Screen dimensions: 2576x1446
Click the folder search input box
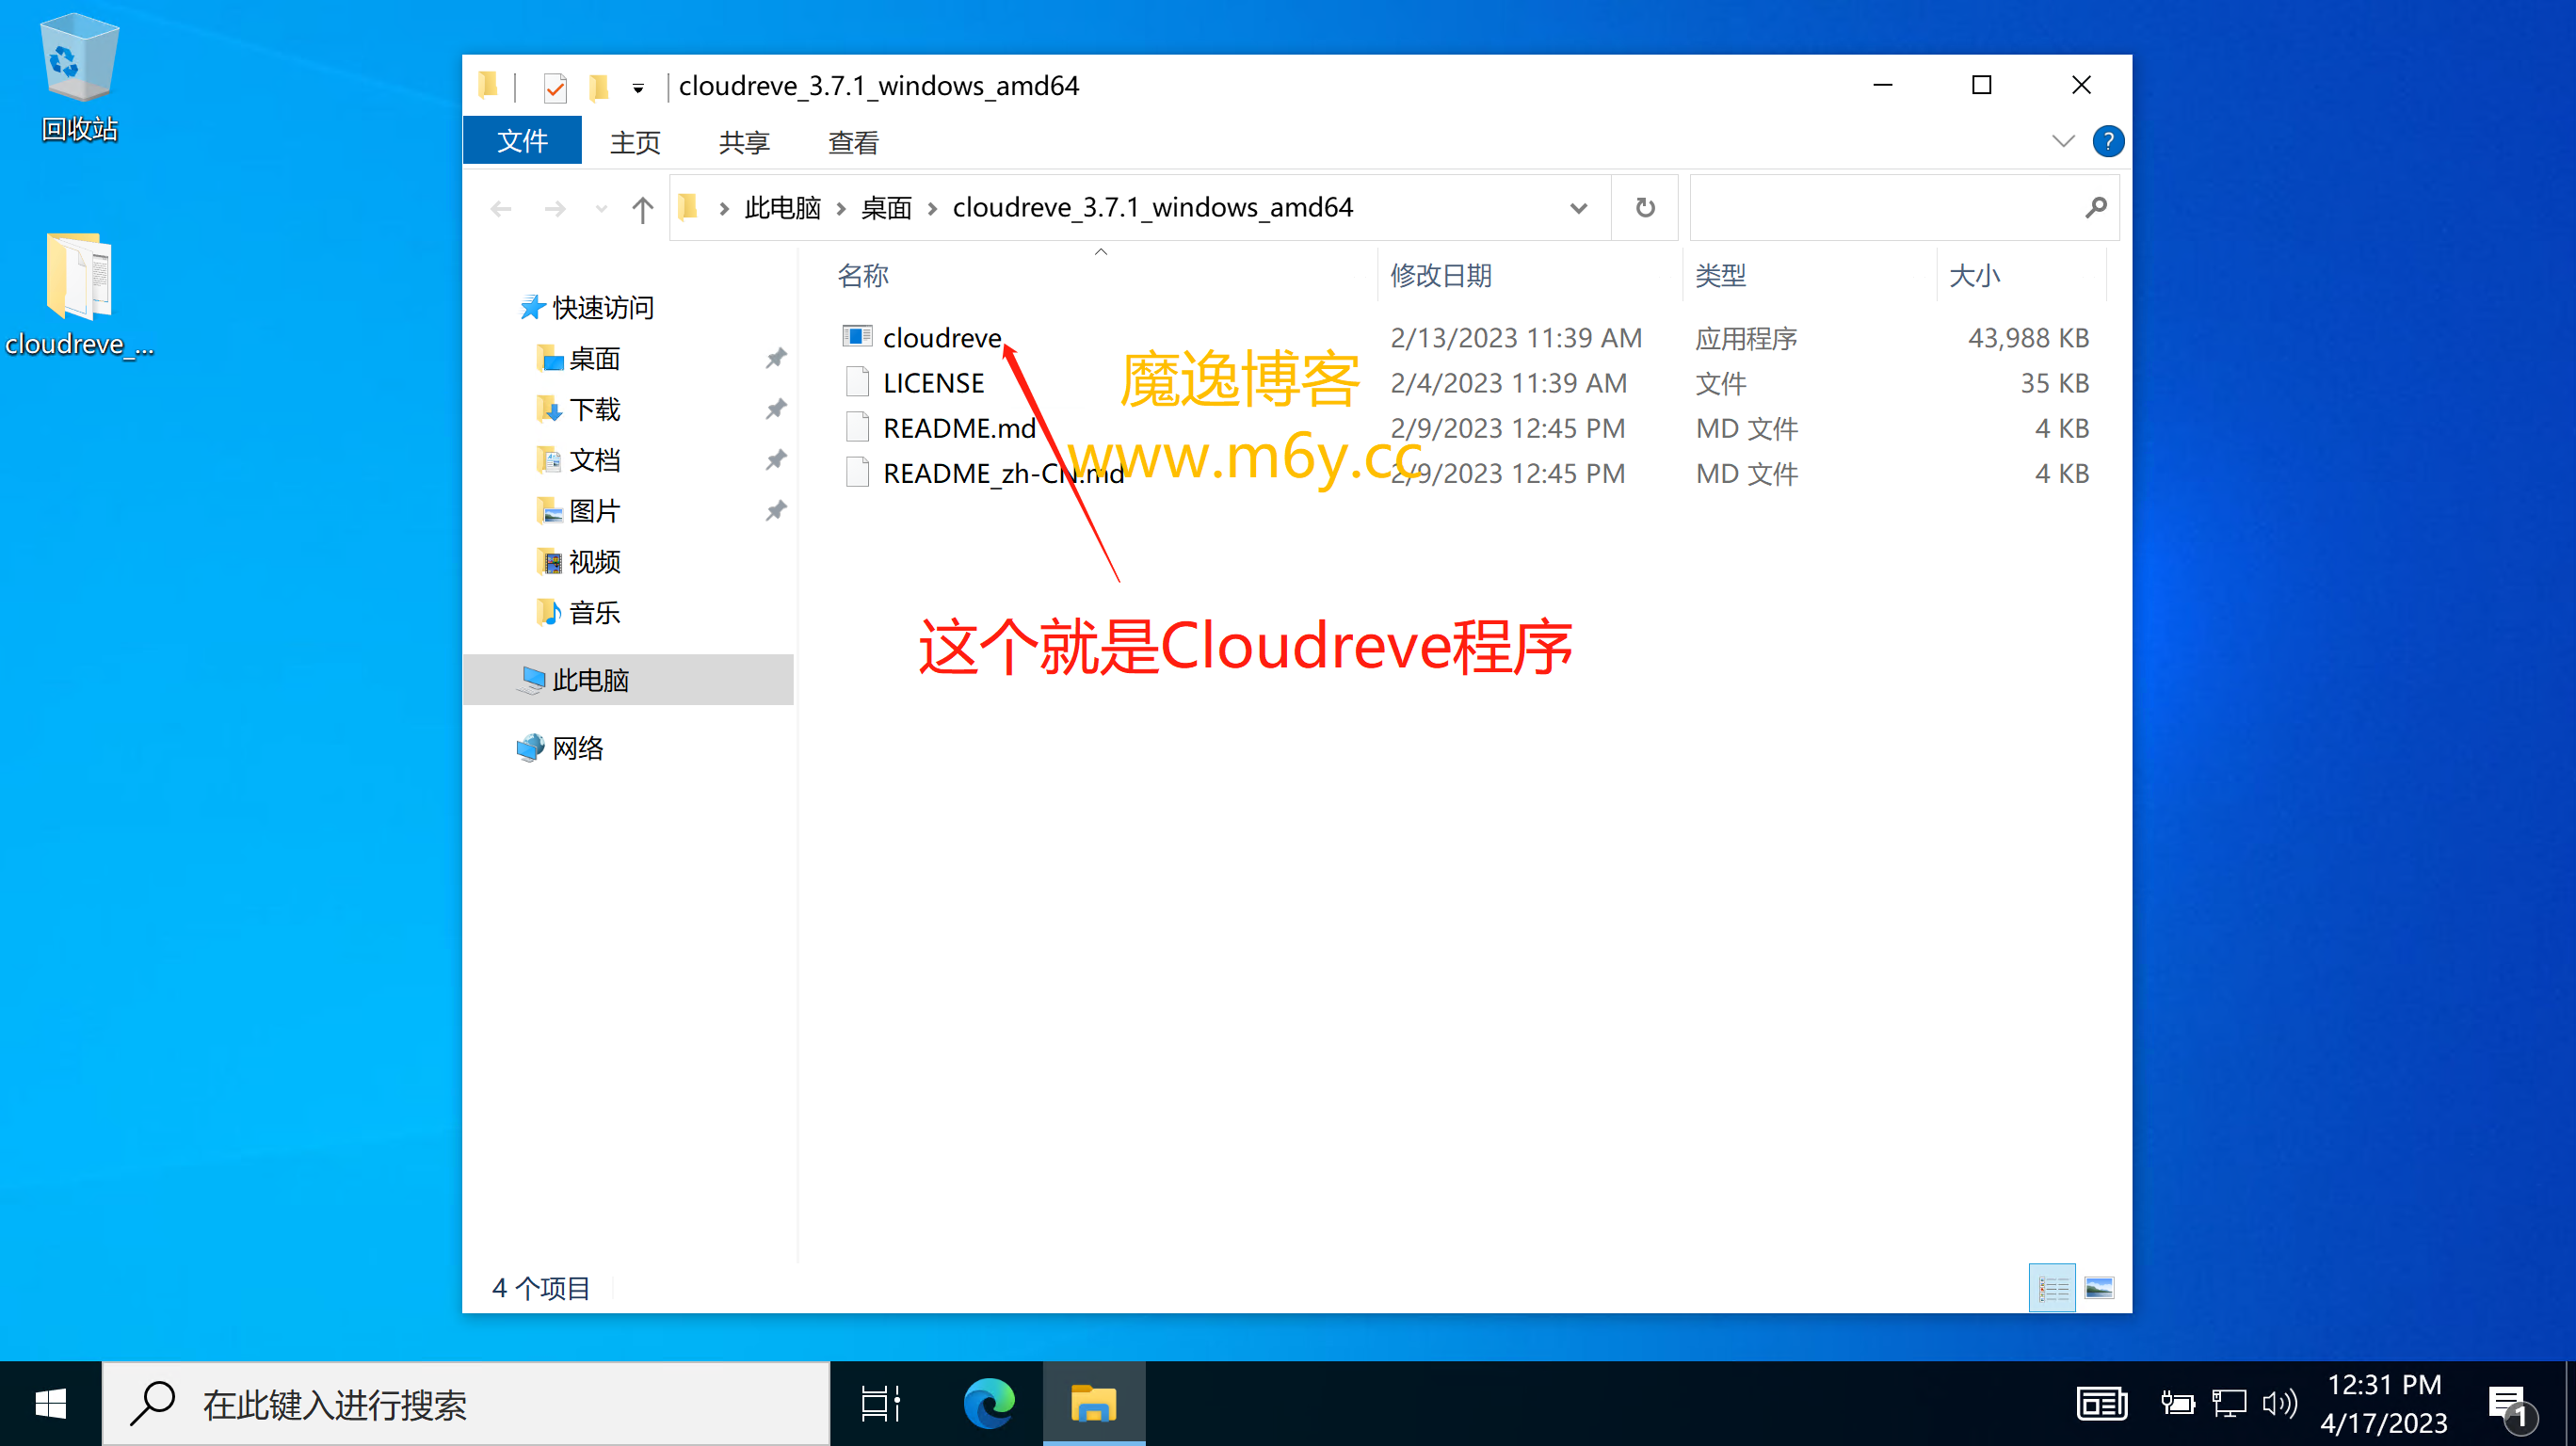1885,208
